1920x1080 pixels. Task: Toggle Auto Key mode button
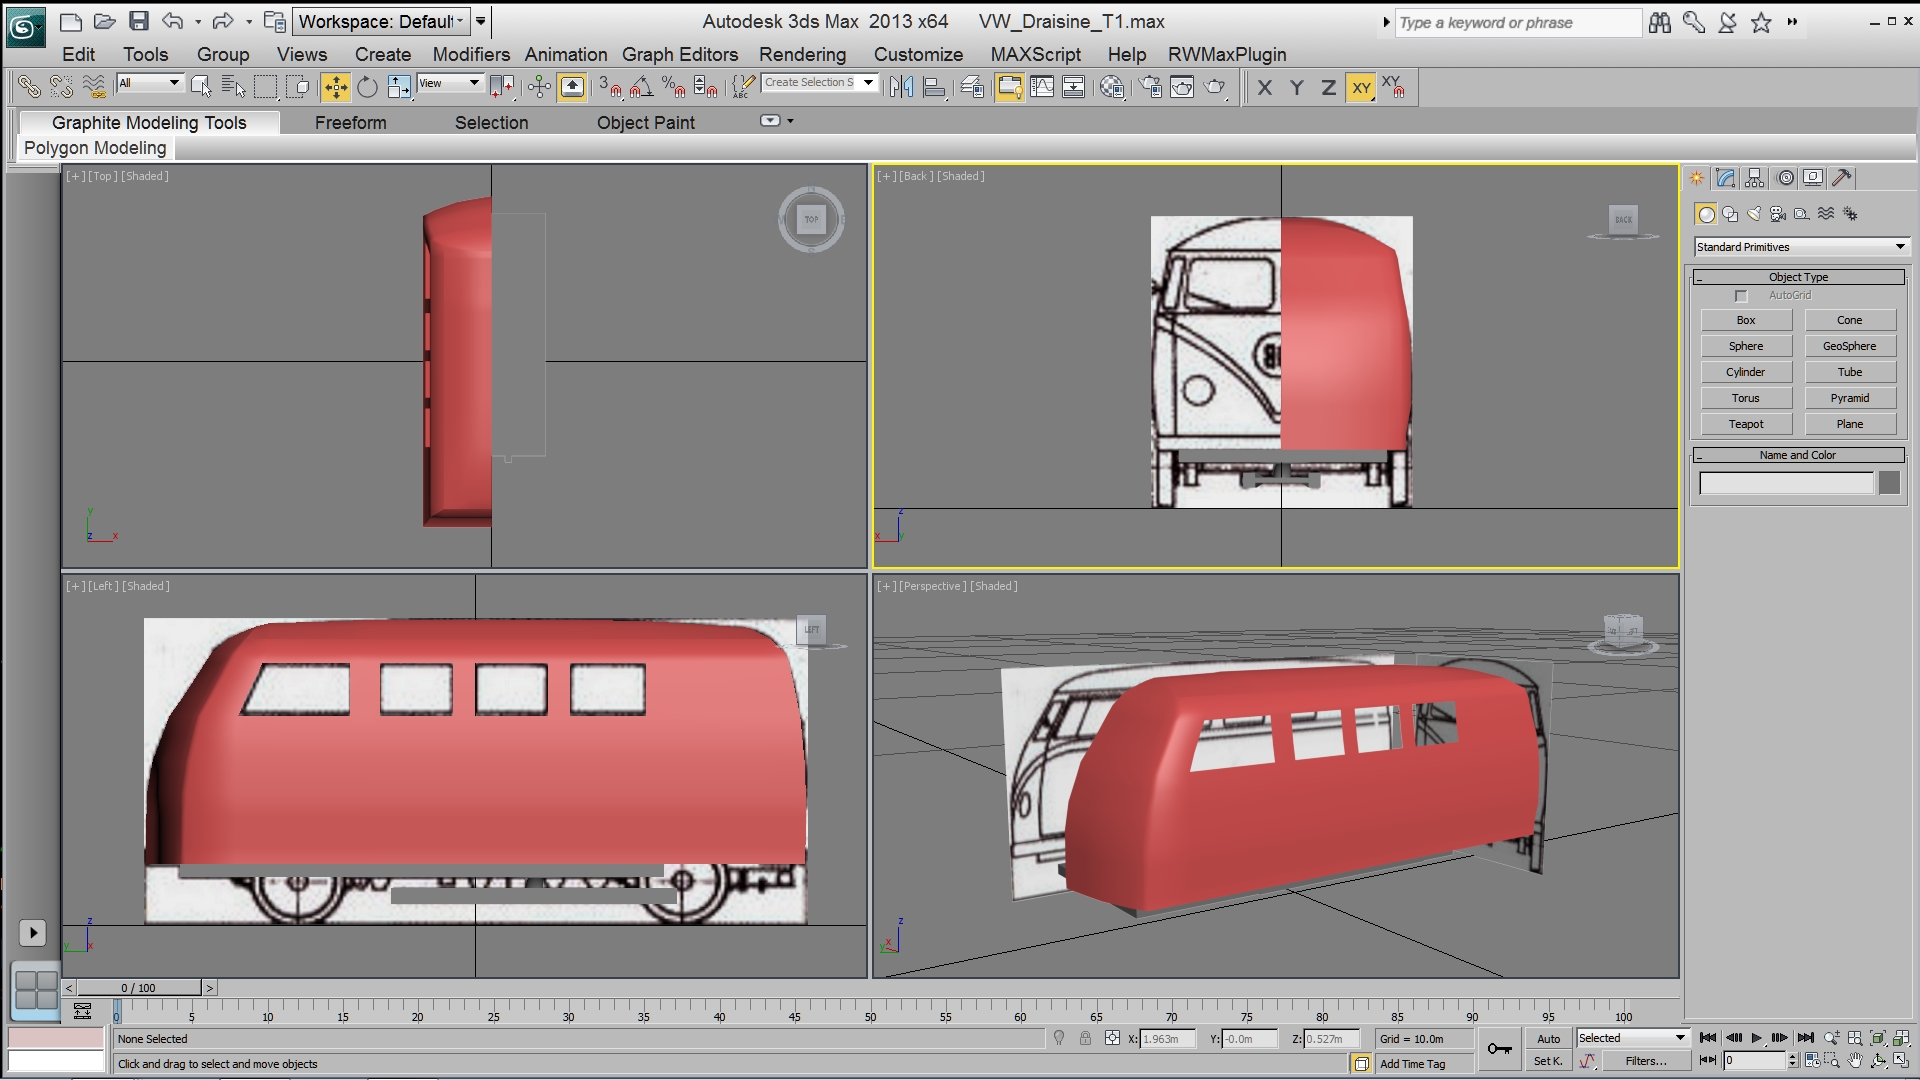click(x=1548, y=1039)
